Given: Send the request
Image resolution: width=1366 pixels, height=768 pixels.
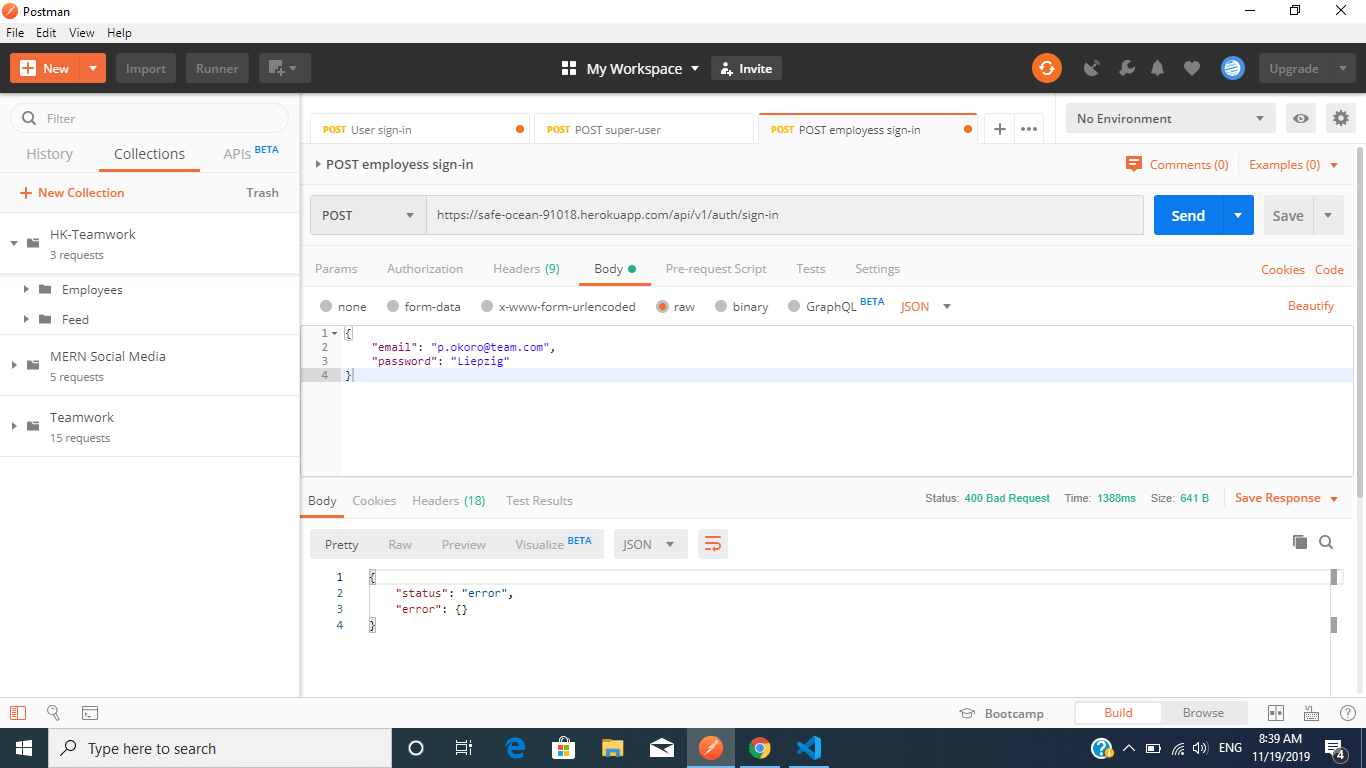Looking at the screenshot, I should (x=1188, y=215).
